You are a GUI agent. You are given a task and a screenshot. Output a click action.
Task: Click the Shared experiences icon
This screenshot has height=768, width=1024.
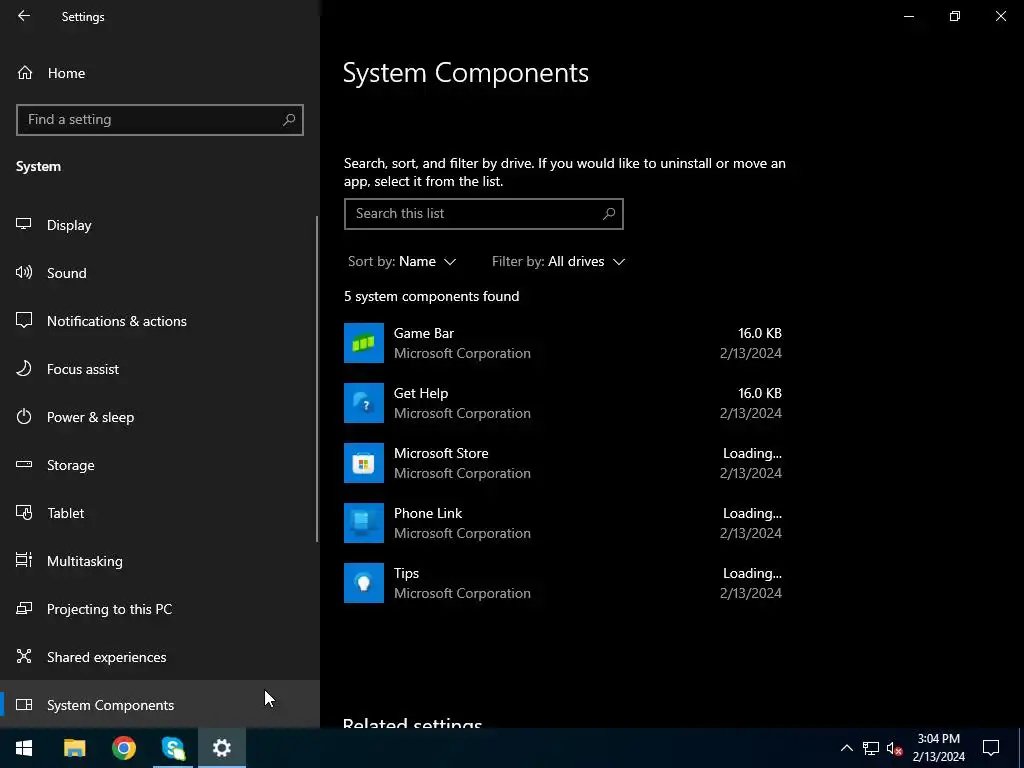tap(24, 656)
